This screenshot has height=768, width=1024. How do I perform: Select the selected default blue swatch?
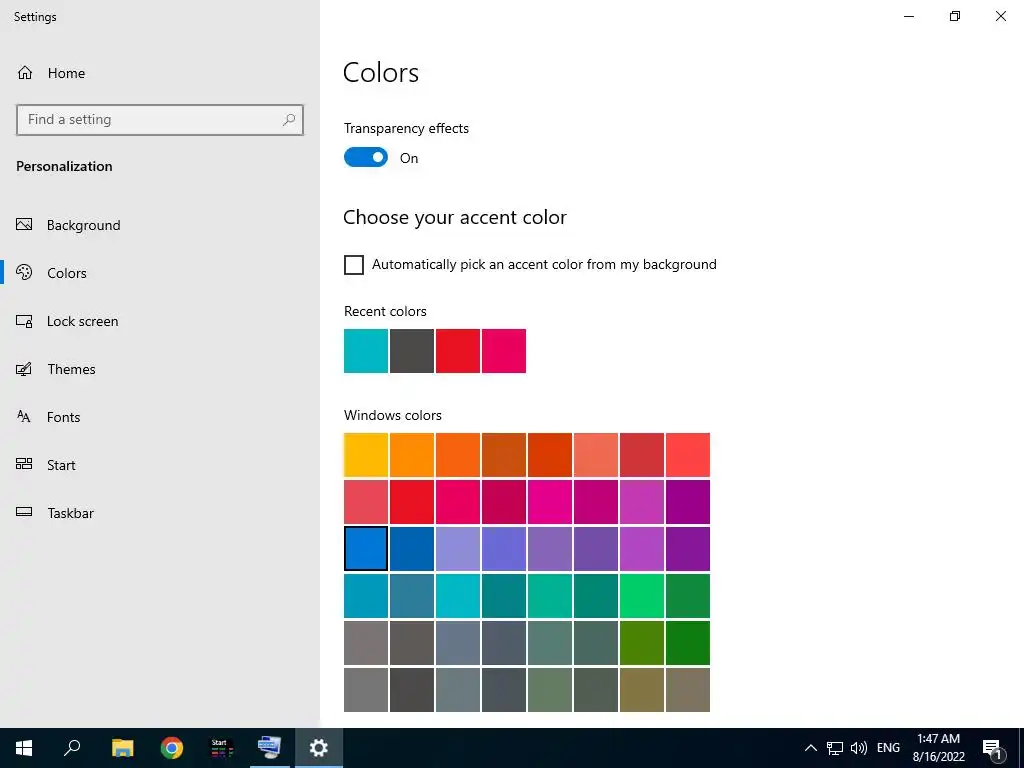point(366,549)
